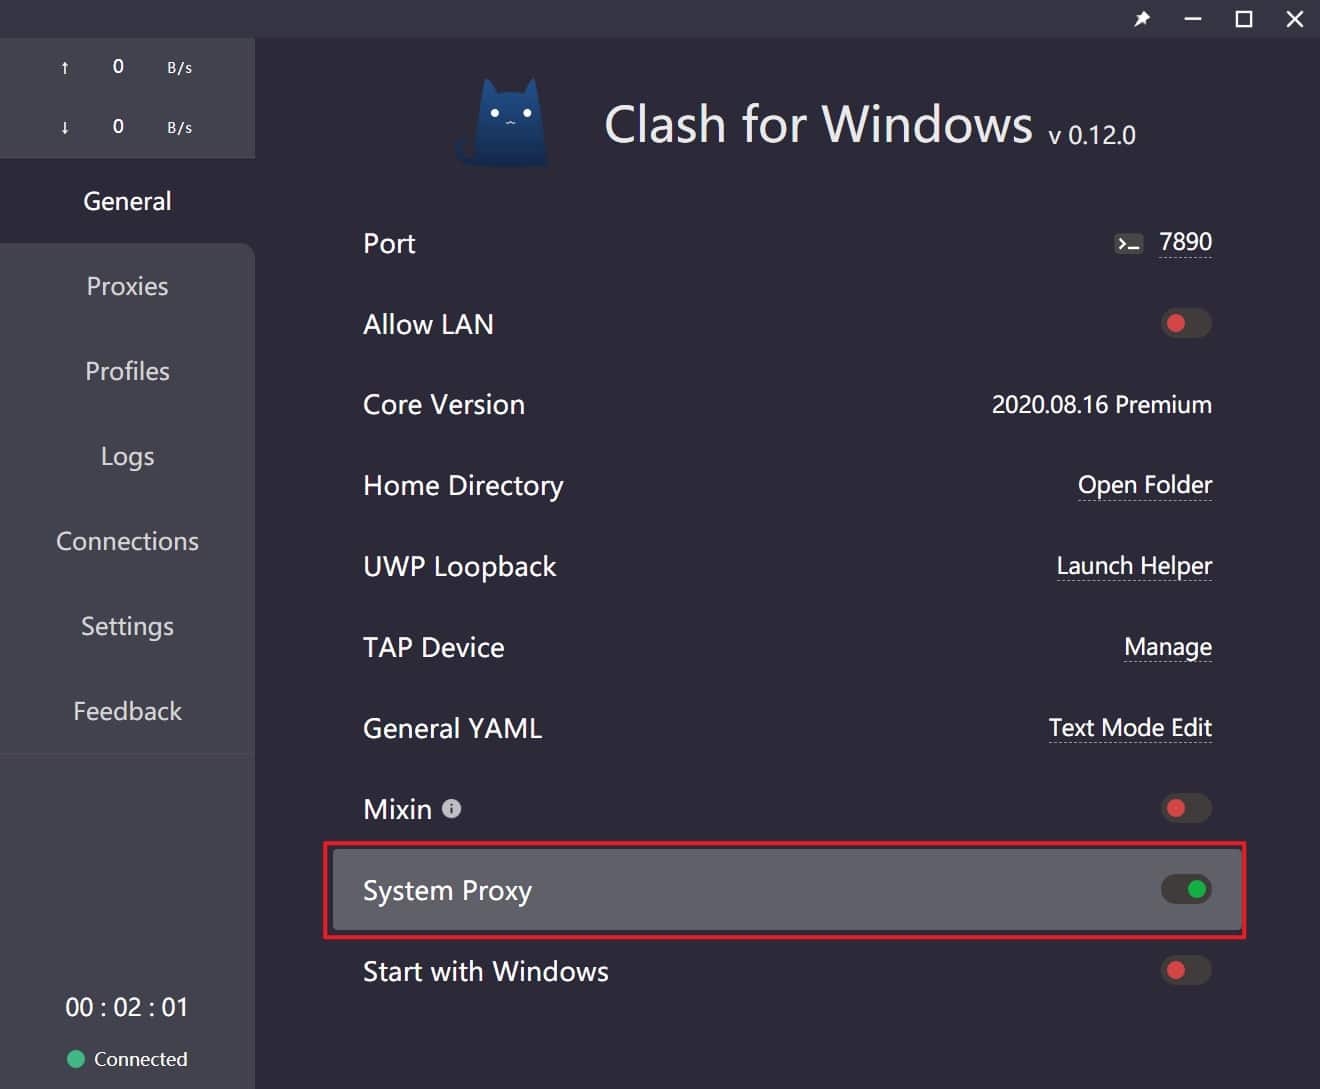Click the Open Folder link
This screenshot has width=1320, height=1089.
[1144, 485]
